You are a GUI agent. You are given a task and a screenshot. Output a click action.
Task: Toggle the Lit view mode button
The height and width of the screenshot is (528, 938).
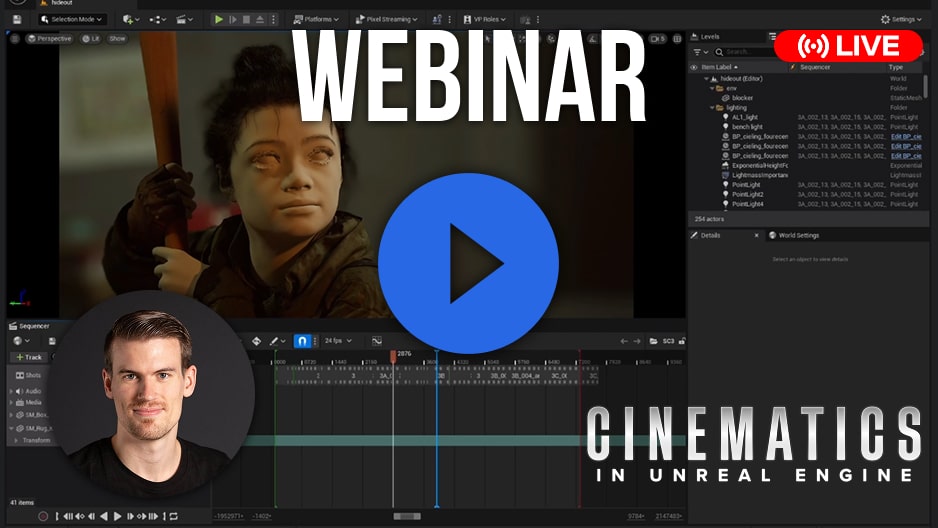coord(91,39)
